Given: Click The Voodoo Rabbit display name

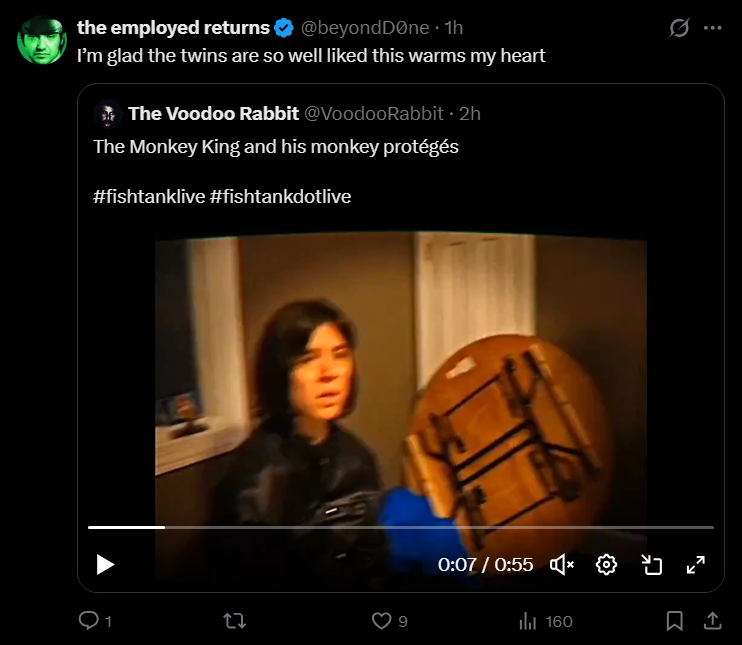Looking at the screenshot, I should 213,114.
